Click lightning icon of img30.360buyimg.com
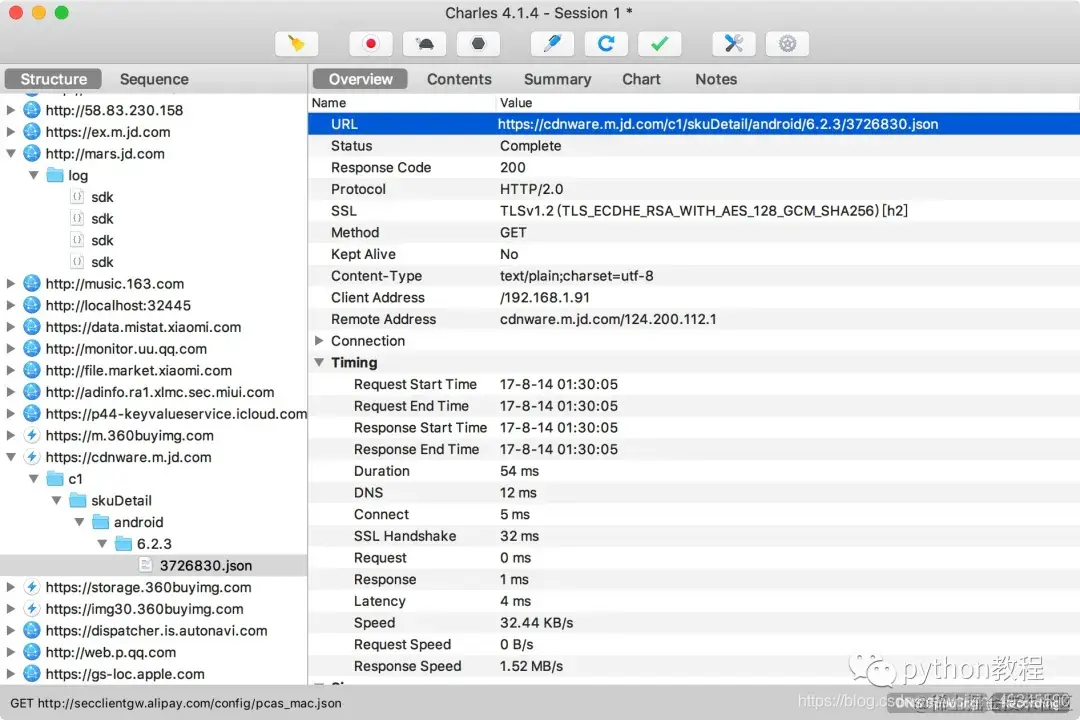Screen dimensions: 1080x720 (x=32, y=608)
